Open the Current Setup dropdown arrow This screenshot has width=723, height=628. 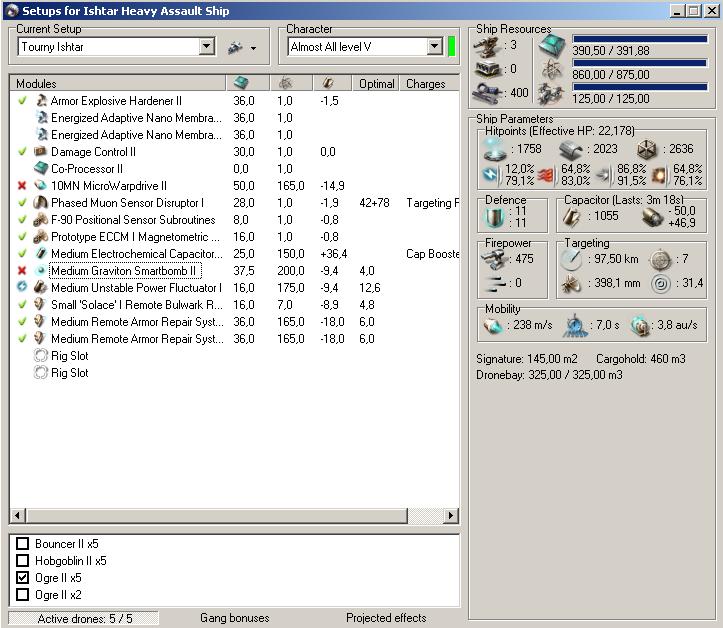tap(207, 47)
